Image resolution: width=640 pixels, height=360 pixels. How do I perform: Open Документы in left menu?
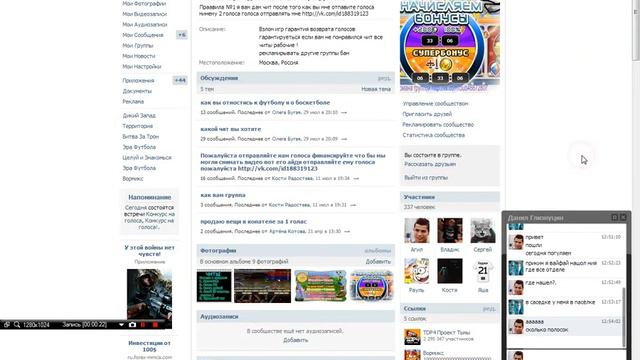point(137,91)
